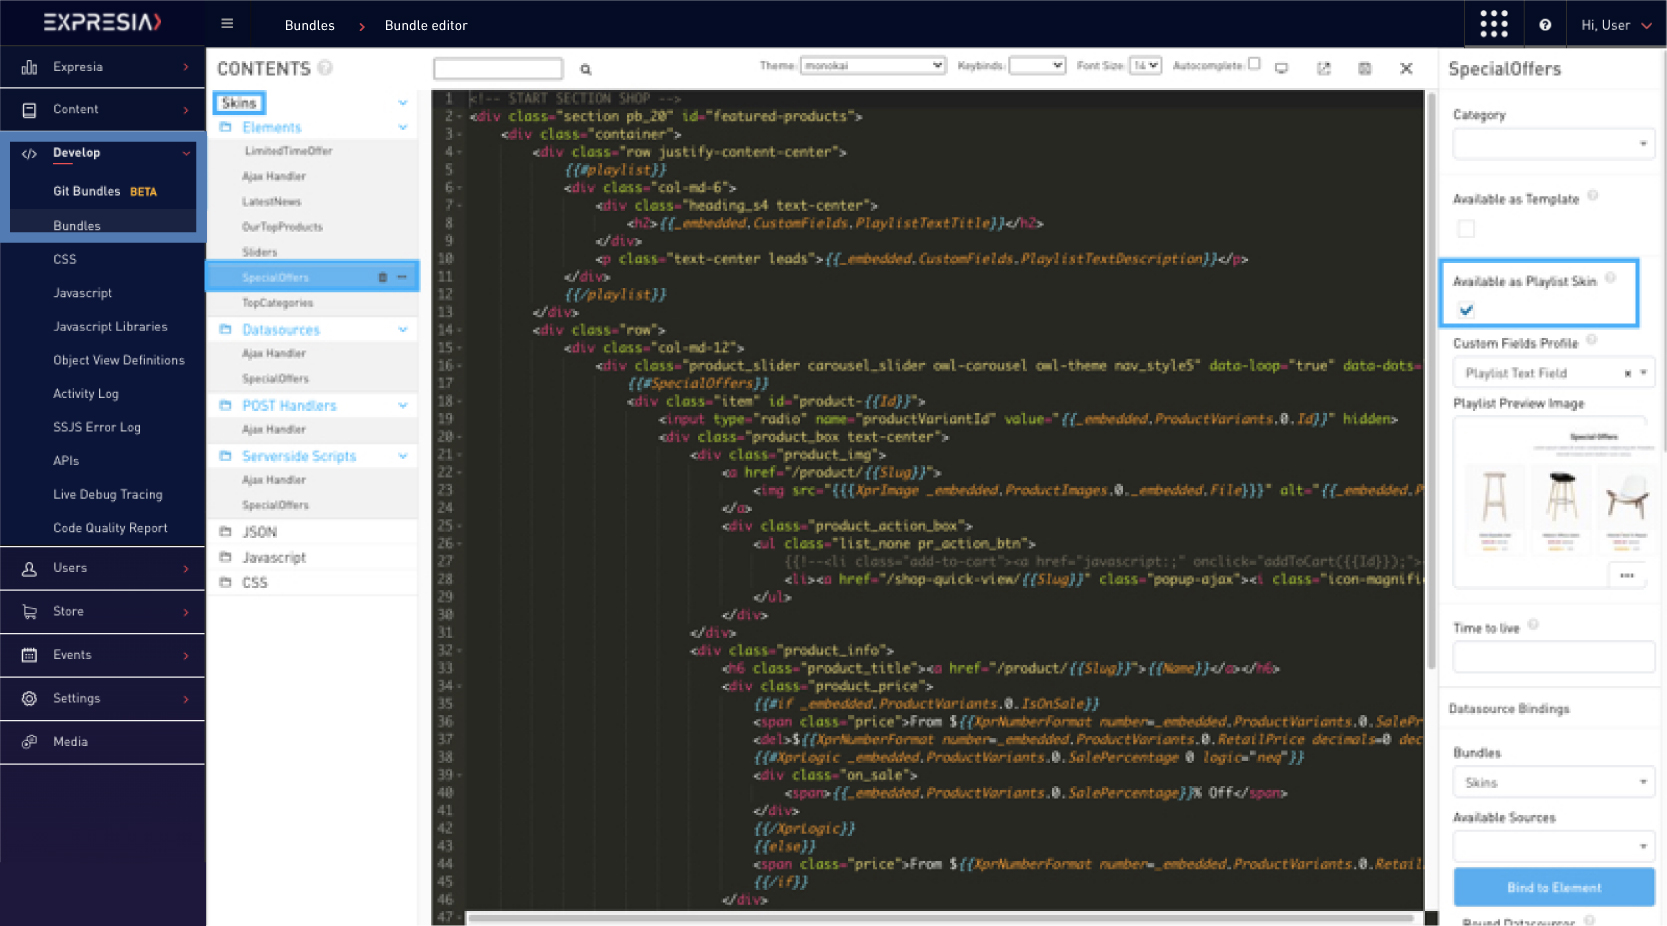Open the Custom Fields Profile dropdown arrow
1667x926 pixels.
click(1643, 373)
